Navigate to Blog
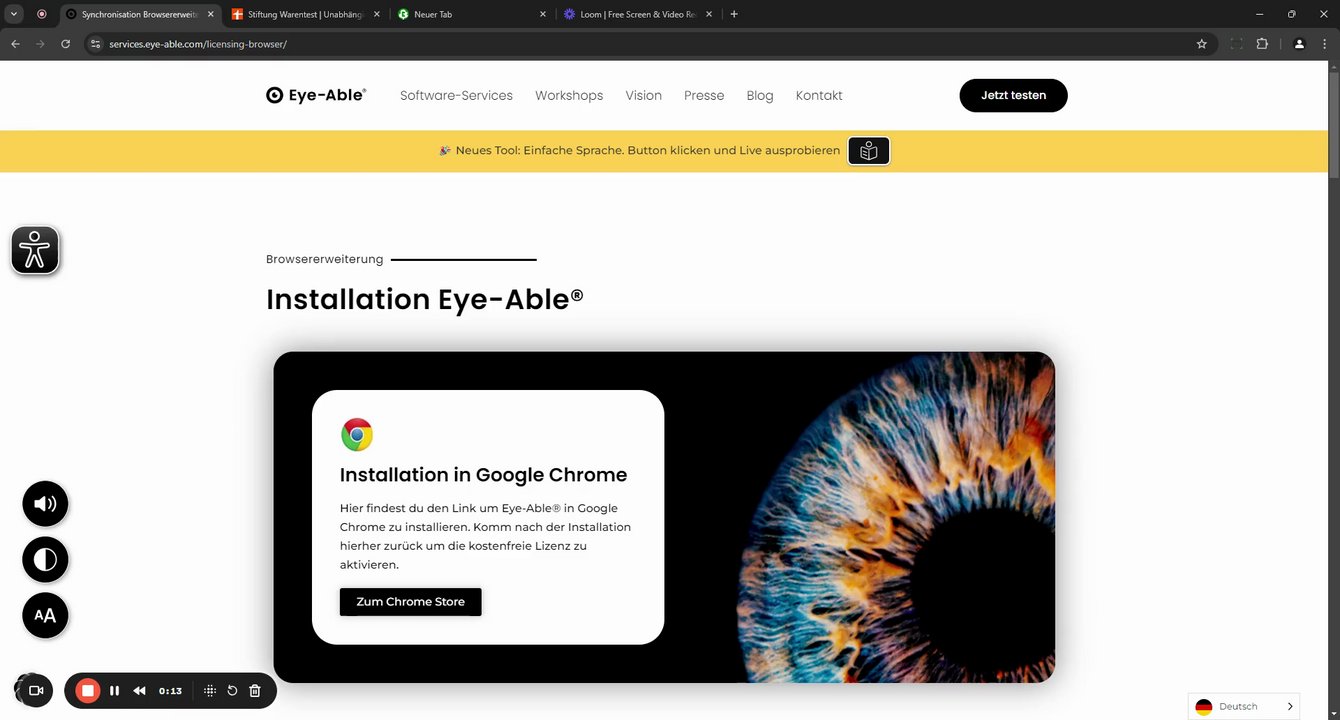This screenshot has width=1340, height=720. [x=760, y=96]
